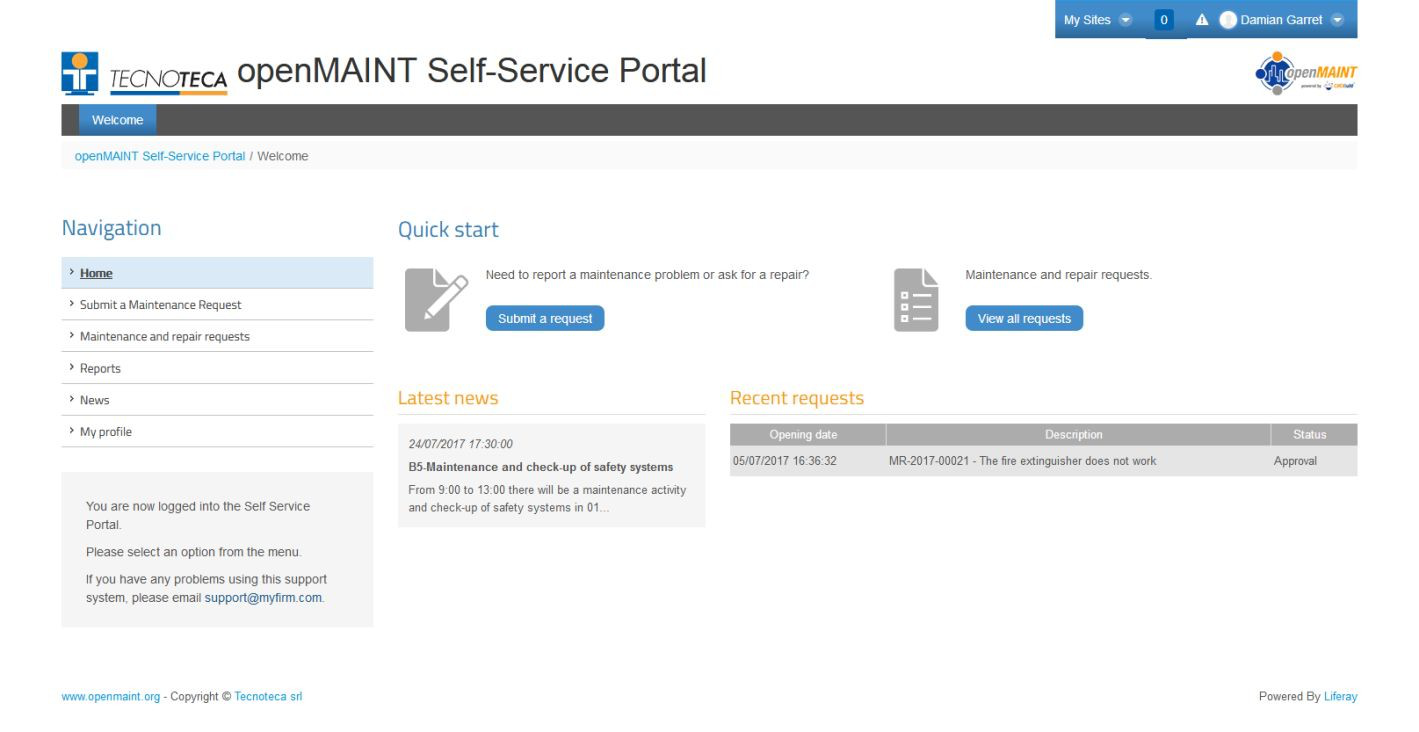Select the MR-2017-00021 fire extinguisher request row
This screenshot has height=732, width=1419.
(x=1022, y=461)
